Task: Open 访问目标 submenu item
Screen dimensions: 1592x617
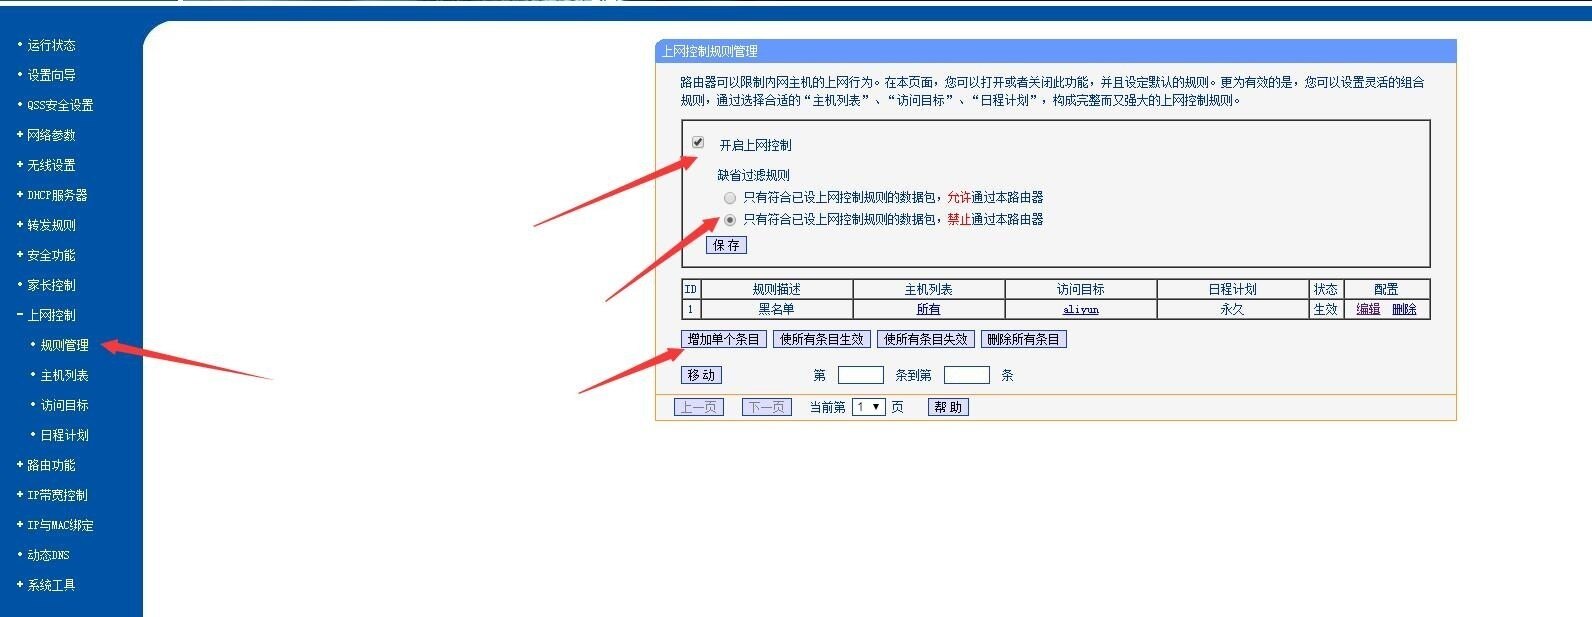Action: (x=64, y=405)
